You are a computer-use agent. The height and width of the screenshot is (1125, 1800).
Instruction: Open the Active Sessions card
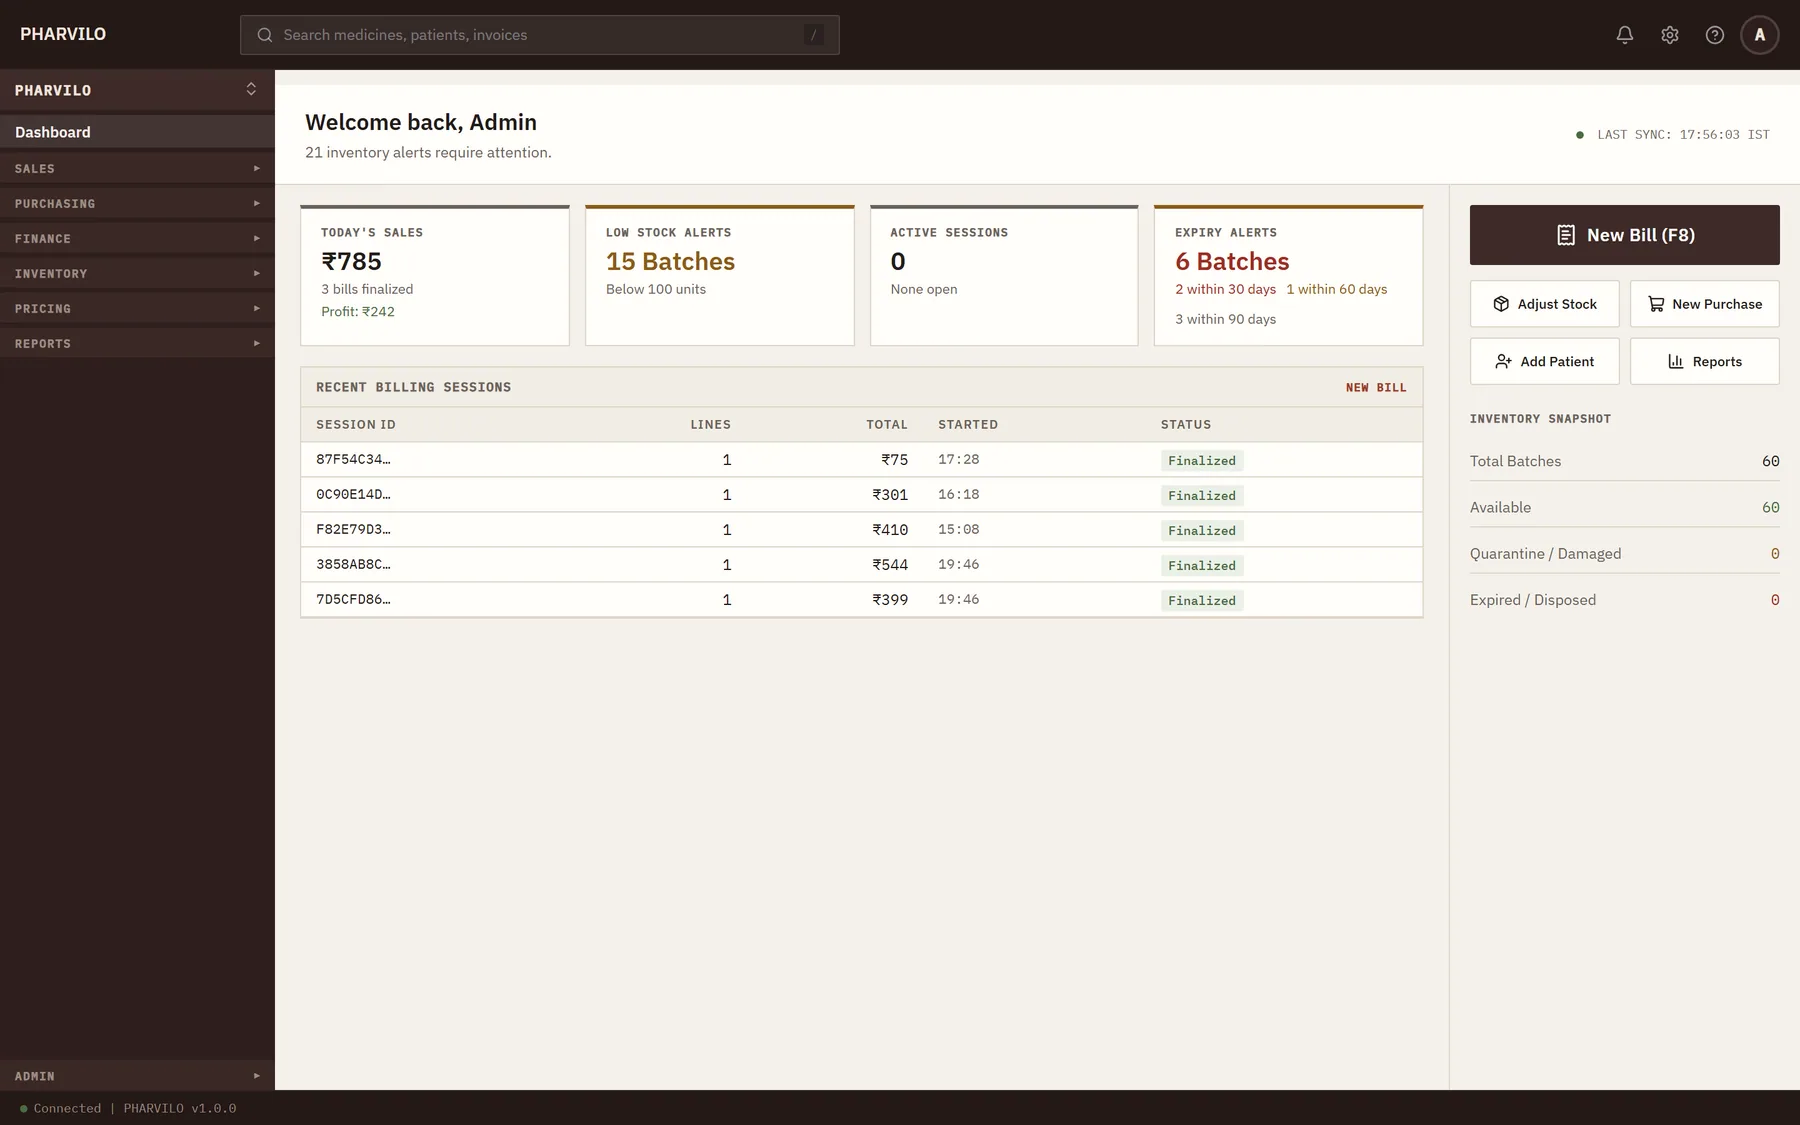point(1004,276)
